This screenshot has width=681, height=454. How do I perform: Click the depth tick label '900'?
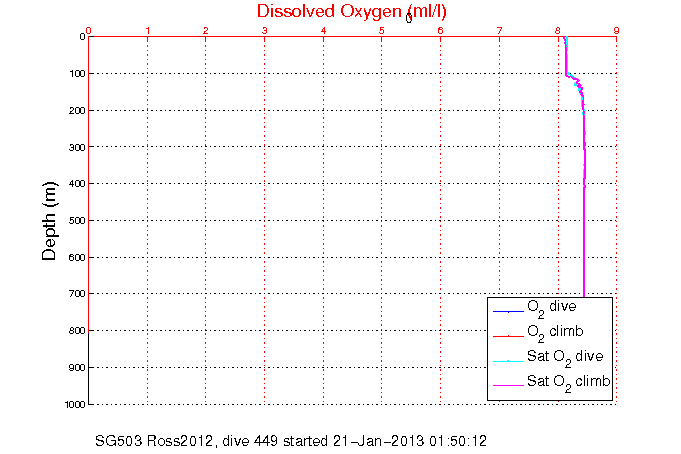coord(77,368)
